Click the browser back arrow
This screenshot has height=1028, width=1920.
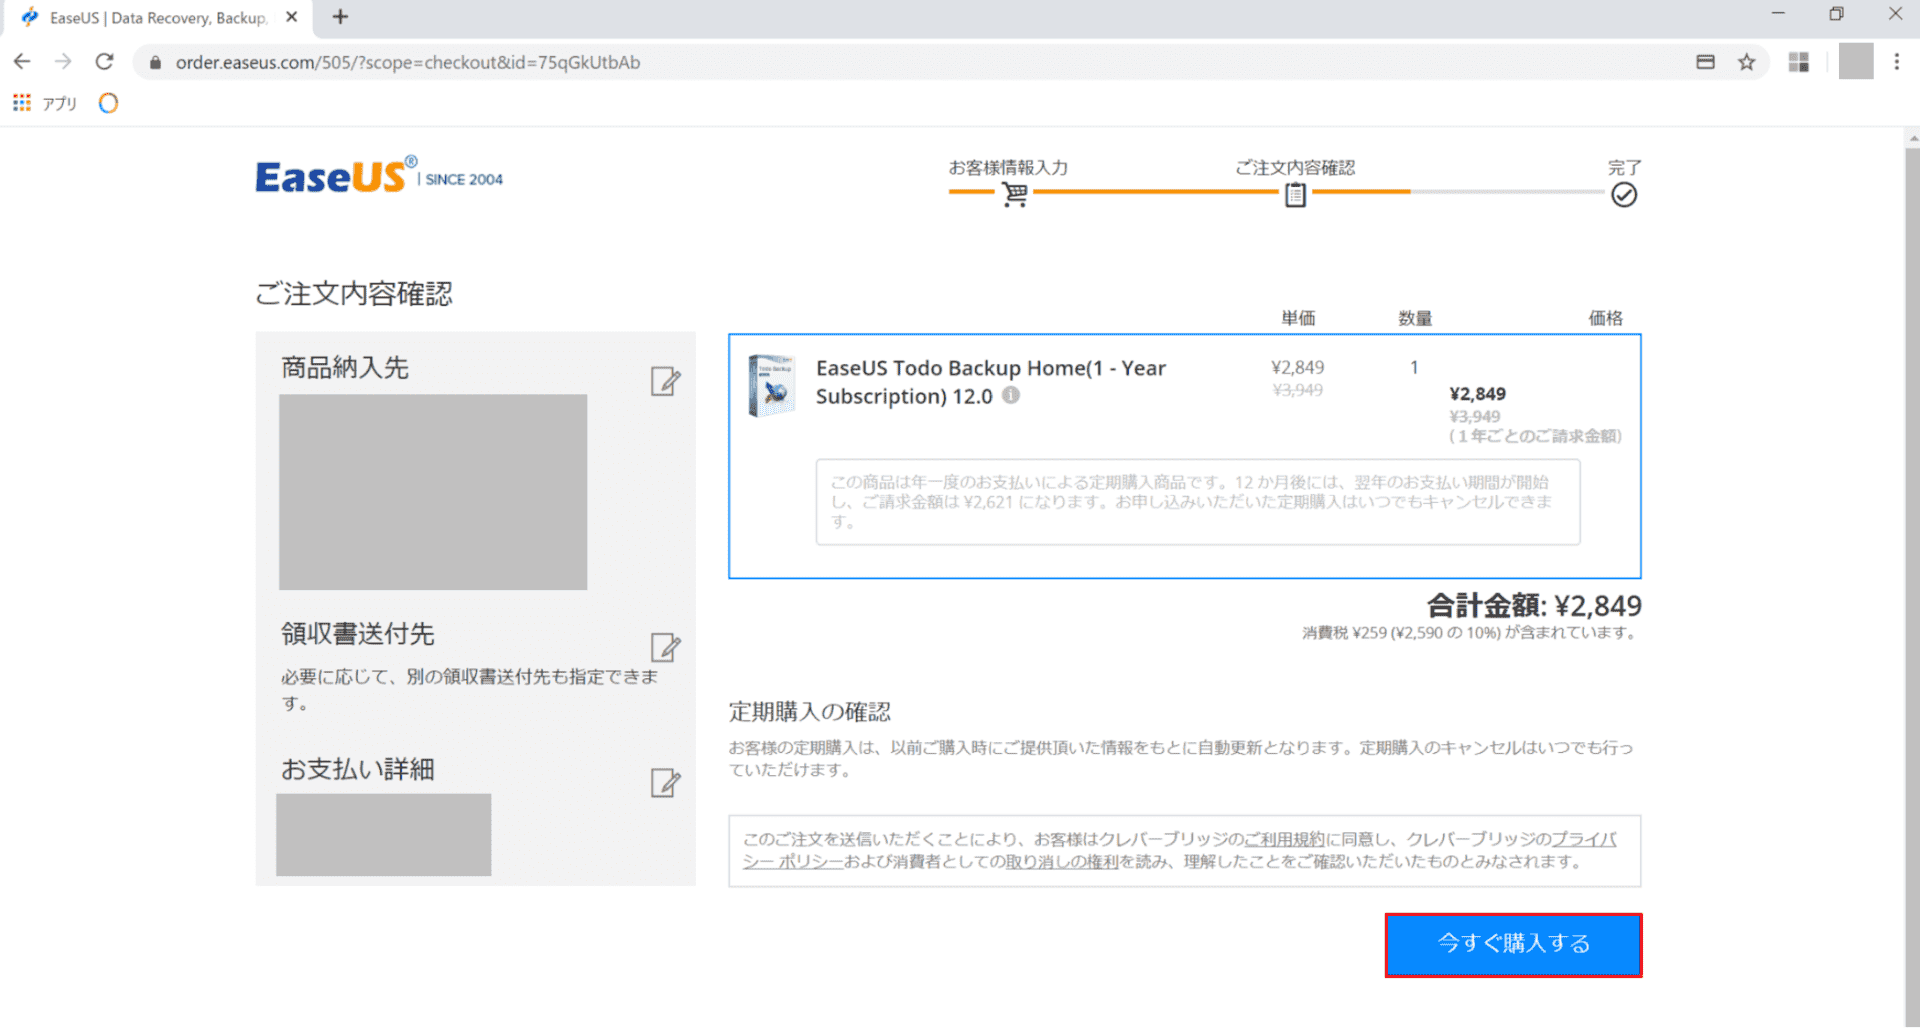coord(22,62)
